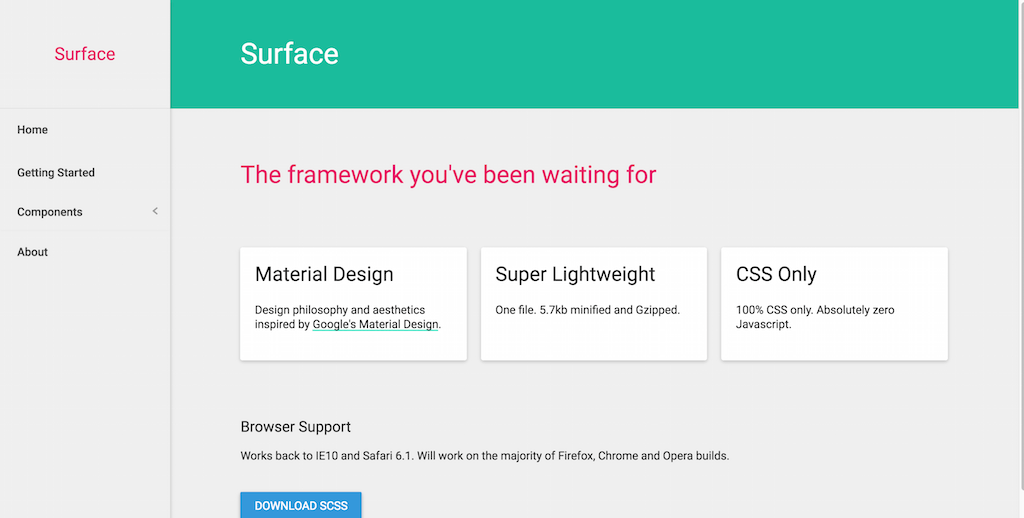Click the white Surface title in header
Screen dimensions: 1024x518
point(289,54)
